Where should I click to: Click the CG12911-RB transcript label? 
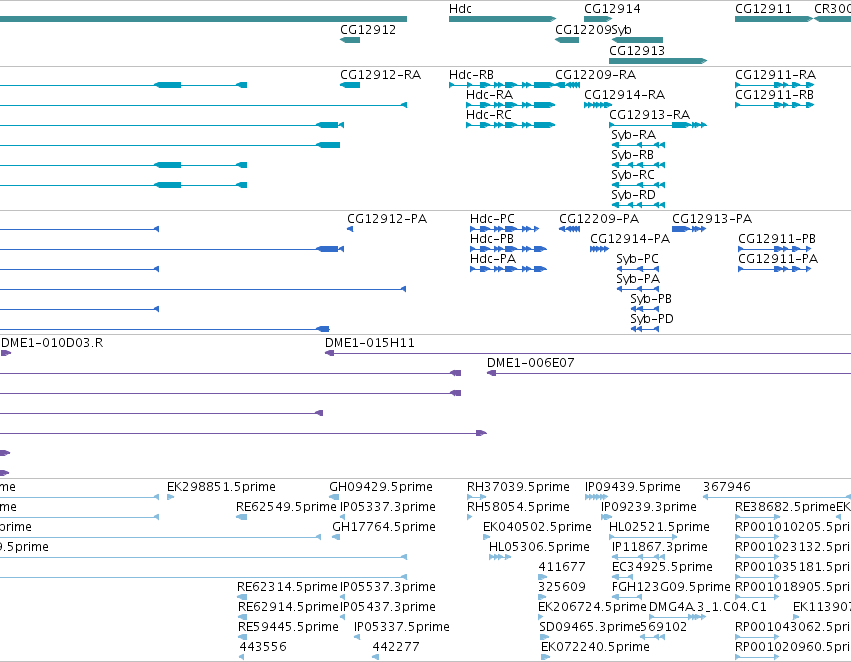pyautogui.click(x=774, y=94)
